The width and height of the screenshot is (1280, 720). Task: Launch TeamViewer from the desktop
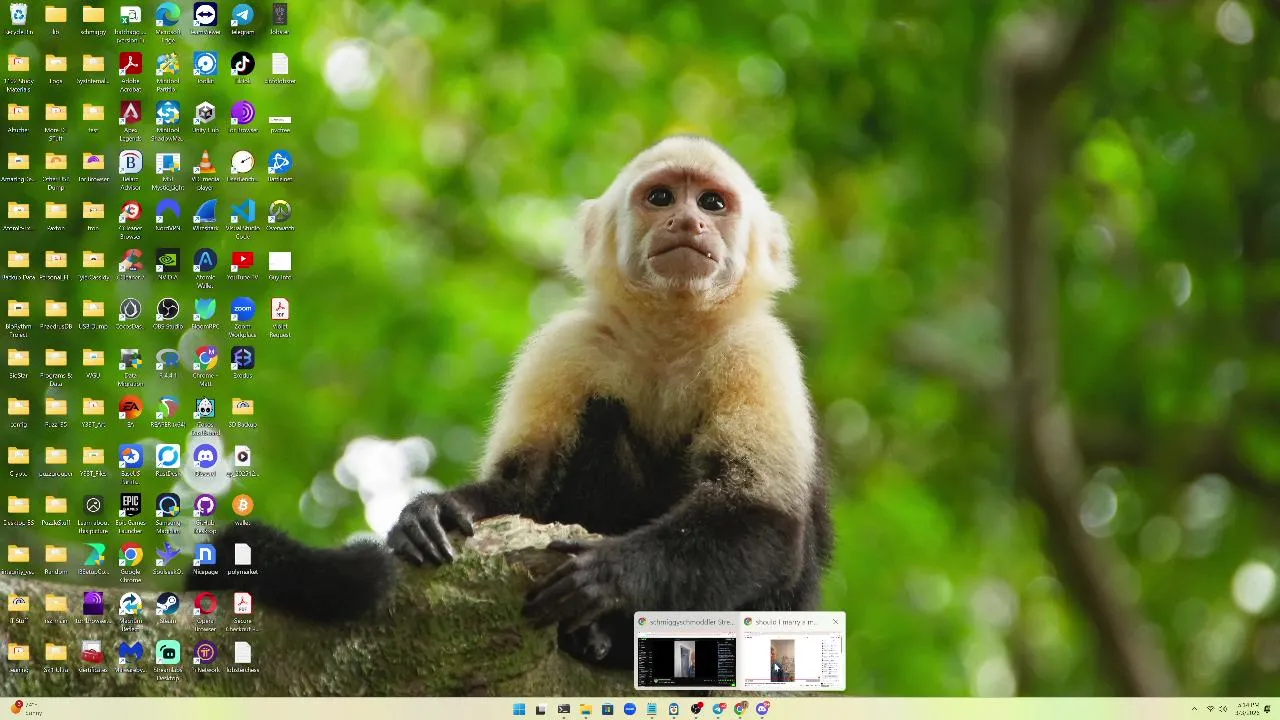click(x=205, y=19)
